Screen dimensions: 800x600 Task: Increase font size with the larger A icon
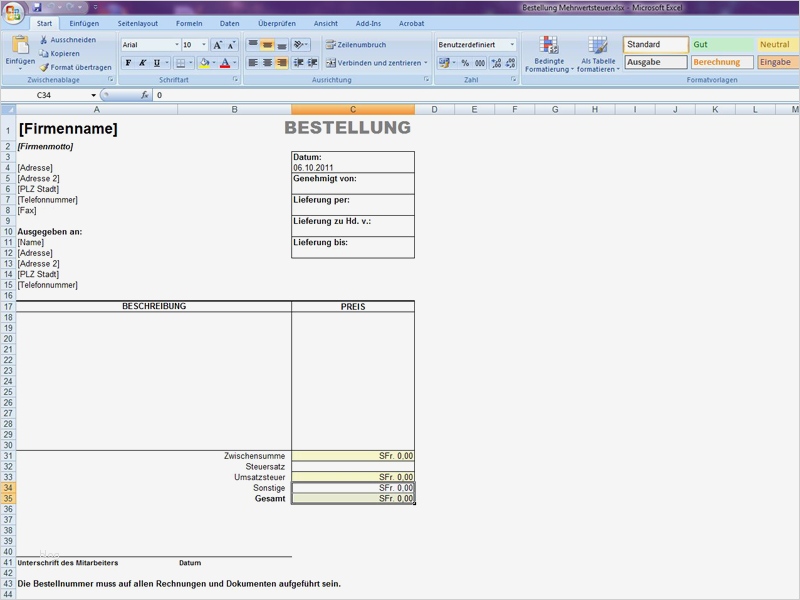218,45
